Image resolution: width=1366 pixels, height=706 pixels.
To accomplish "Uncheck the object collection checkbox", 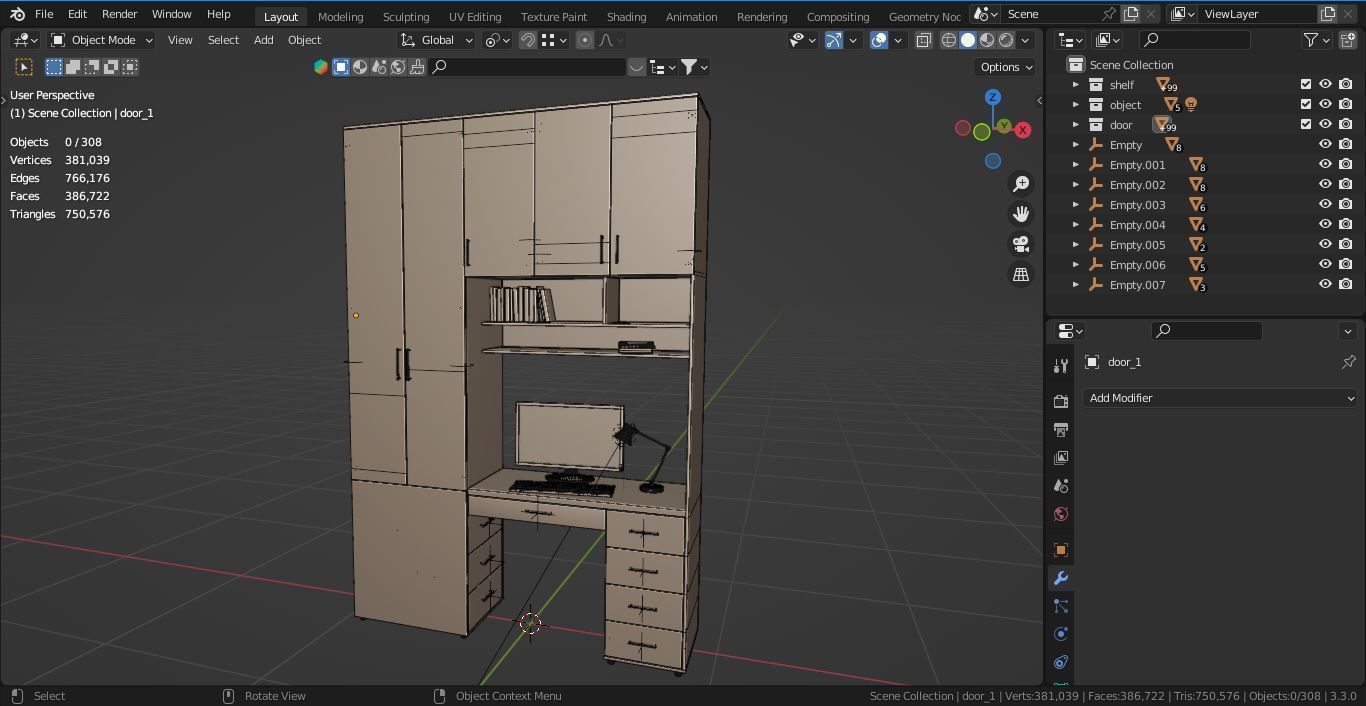I will click(x=1306, y=105).
